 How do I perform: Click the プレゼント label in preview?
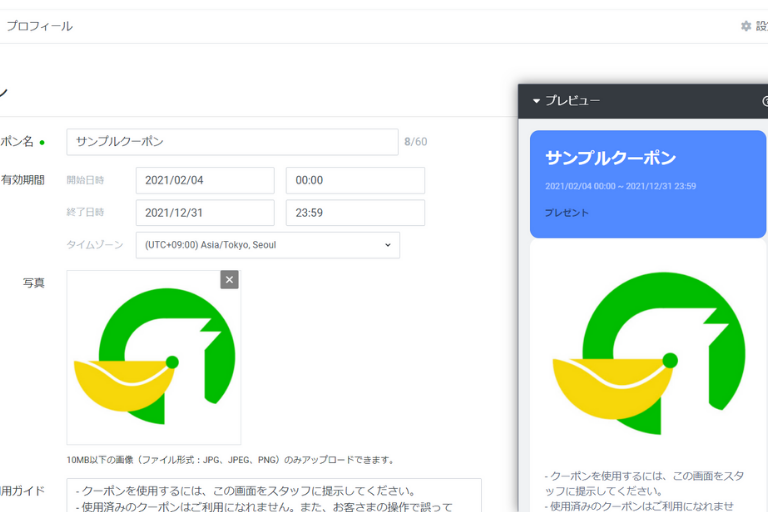tap(567, 213)
